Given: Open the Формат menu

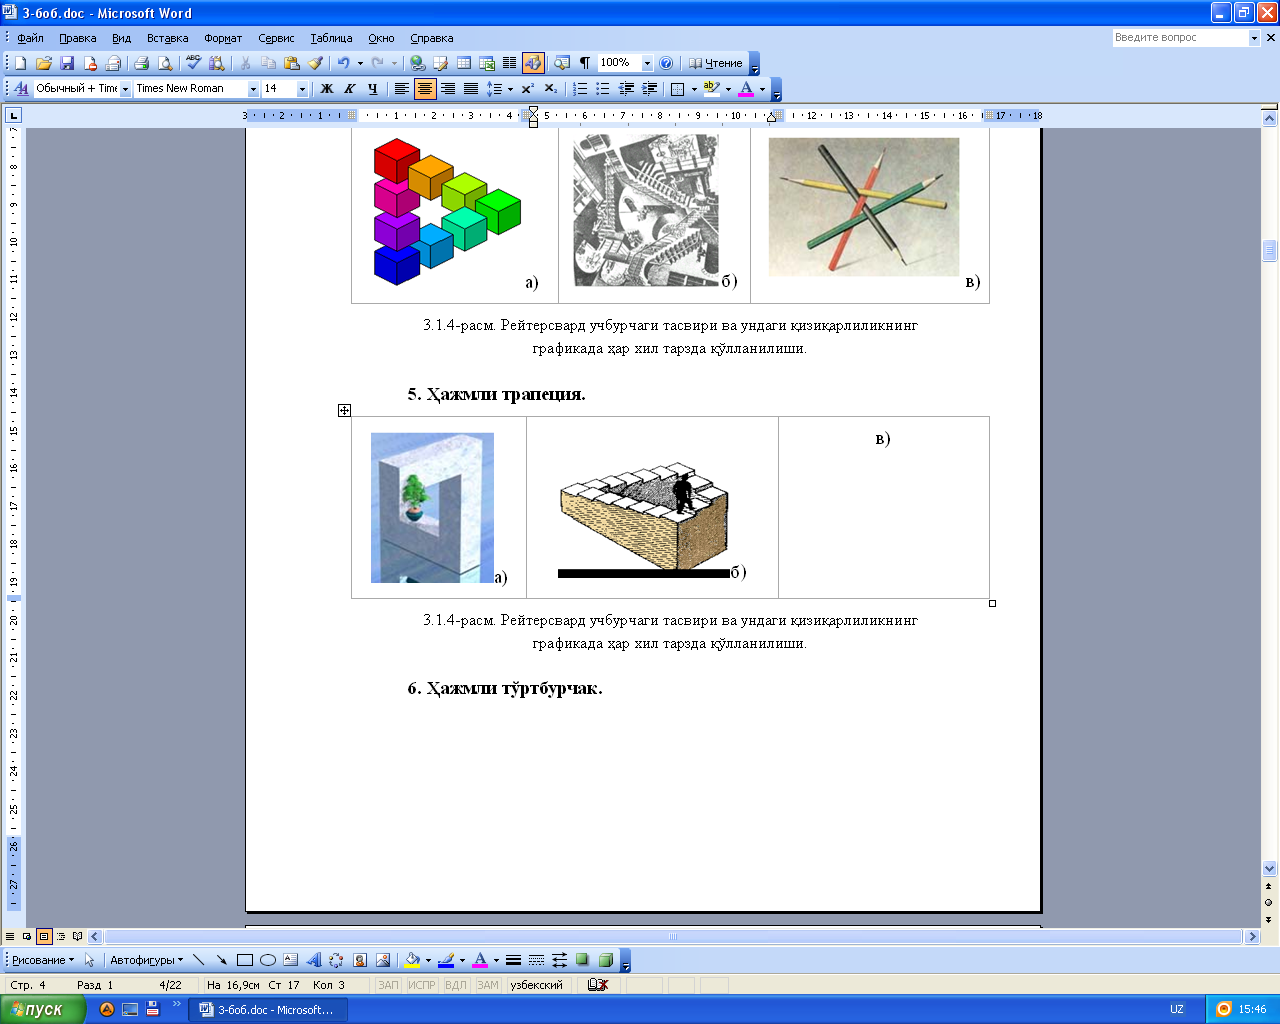Looking at the screenshot, I should click(223, 38).
